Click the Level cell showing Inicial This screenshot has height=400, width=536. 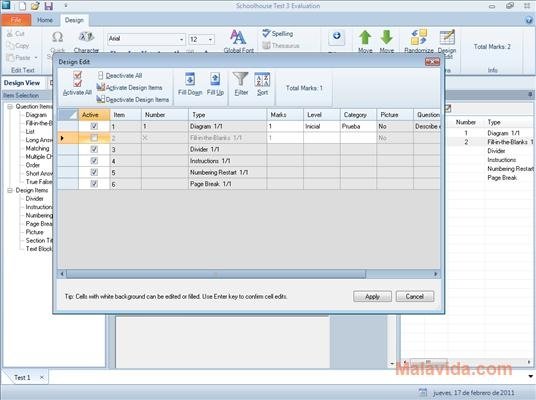click(x=321, y=126)
